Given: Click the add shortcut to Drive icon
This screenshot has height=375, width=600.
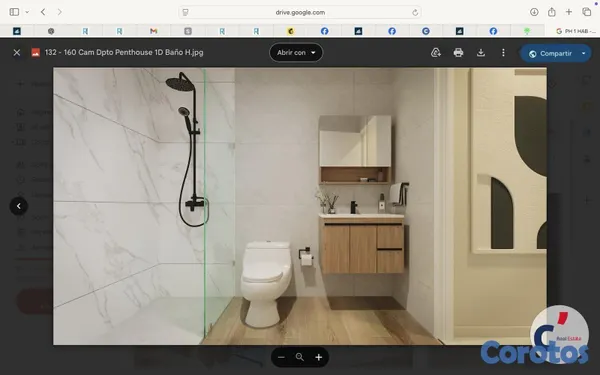Looking at the screenshot, I should 435,53.
